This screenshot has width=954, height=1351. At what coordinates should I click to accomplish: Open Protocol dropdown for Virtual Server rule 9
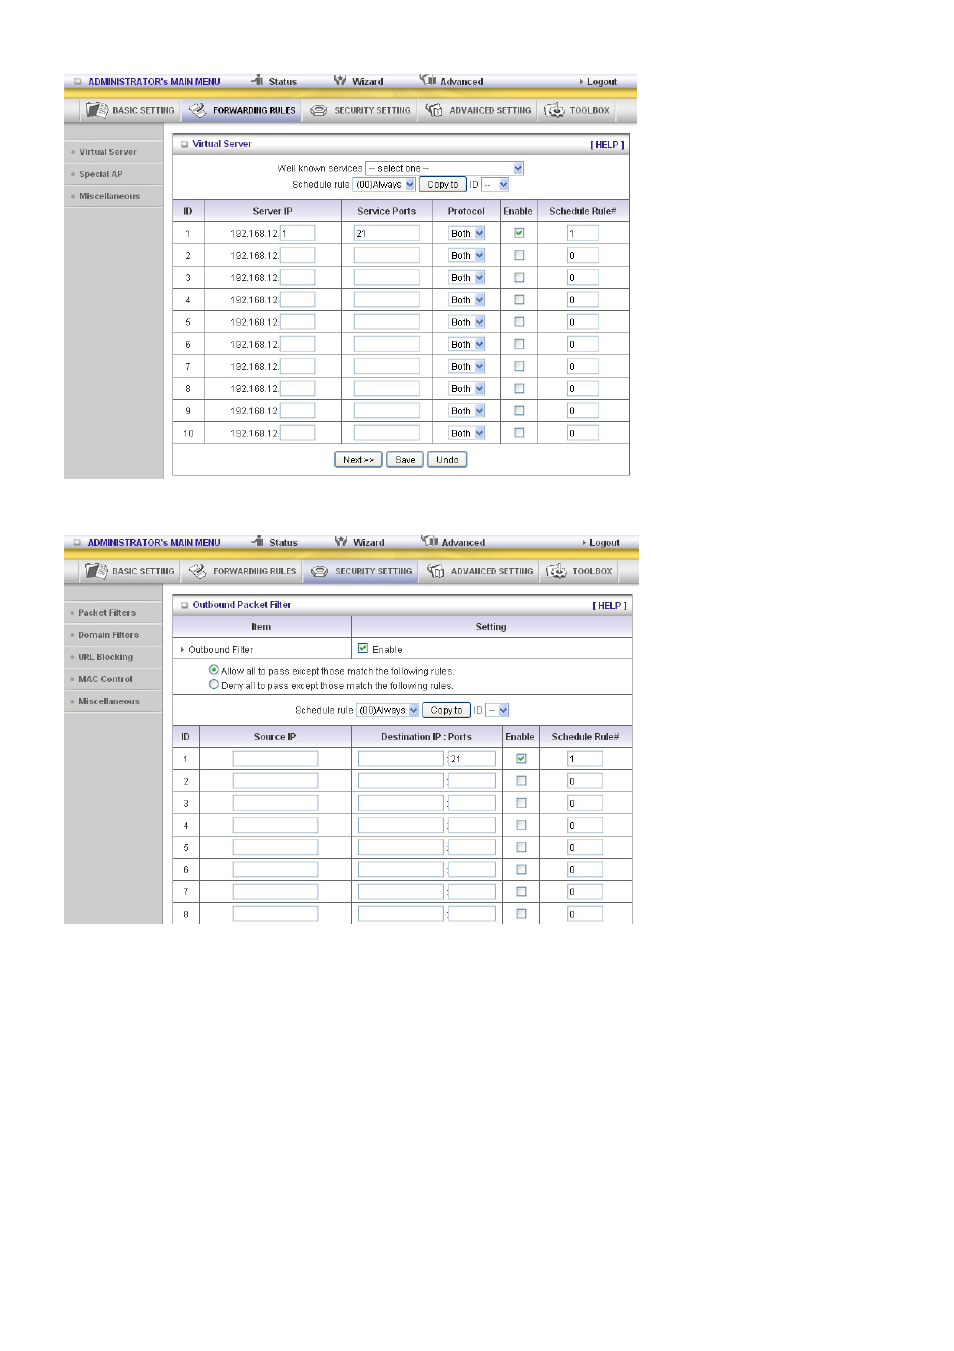(467, 411)
